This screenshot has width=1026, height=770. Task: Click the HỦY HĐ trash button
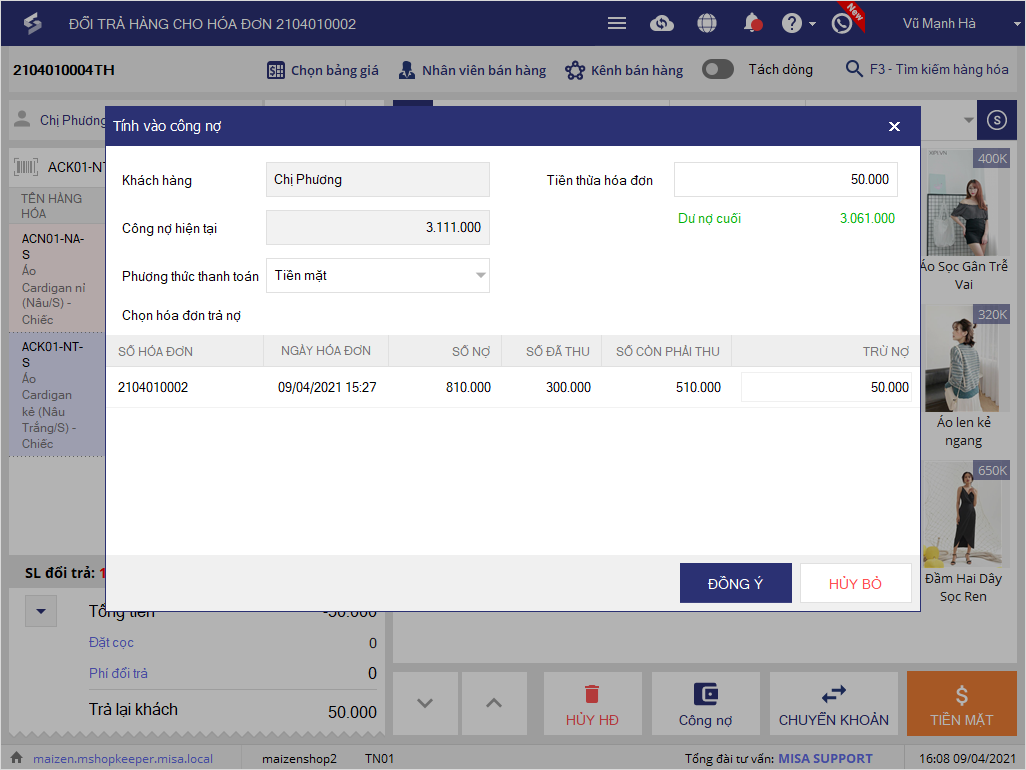tap(592, 703)
